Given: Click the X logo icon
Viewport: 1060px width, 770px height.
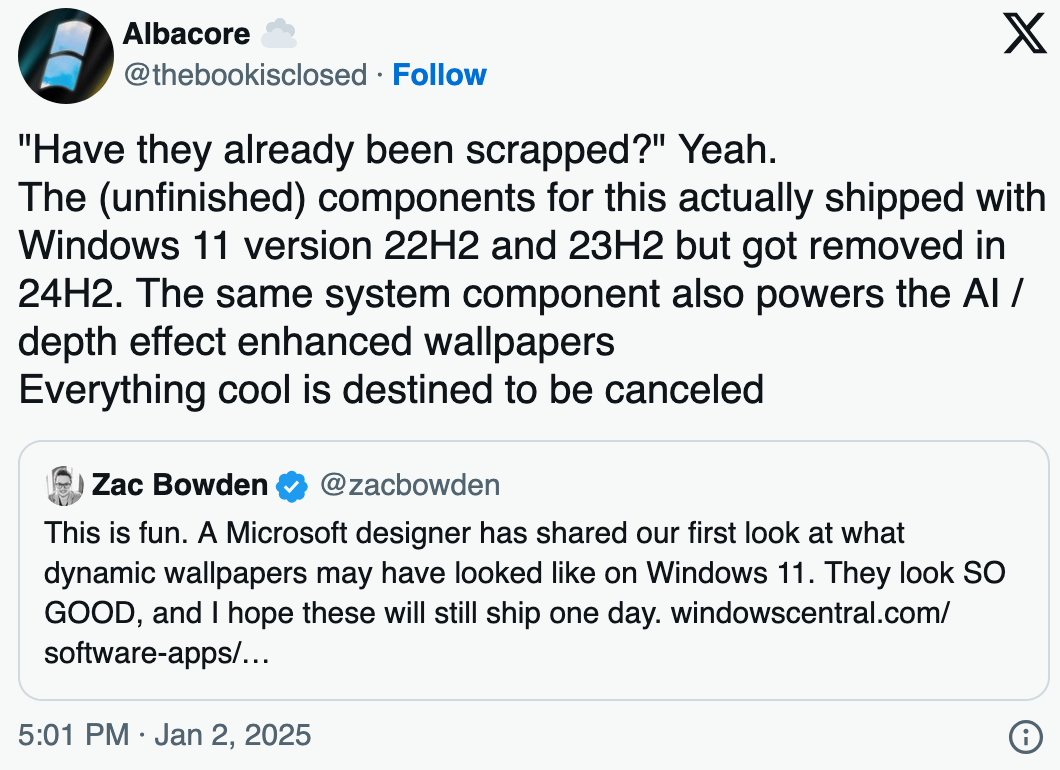Looking at the screenshot, I should click(1025, 34).
